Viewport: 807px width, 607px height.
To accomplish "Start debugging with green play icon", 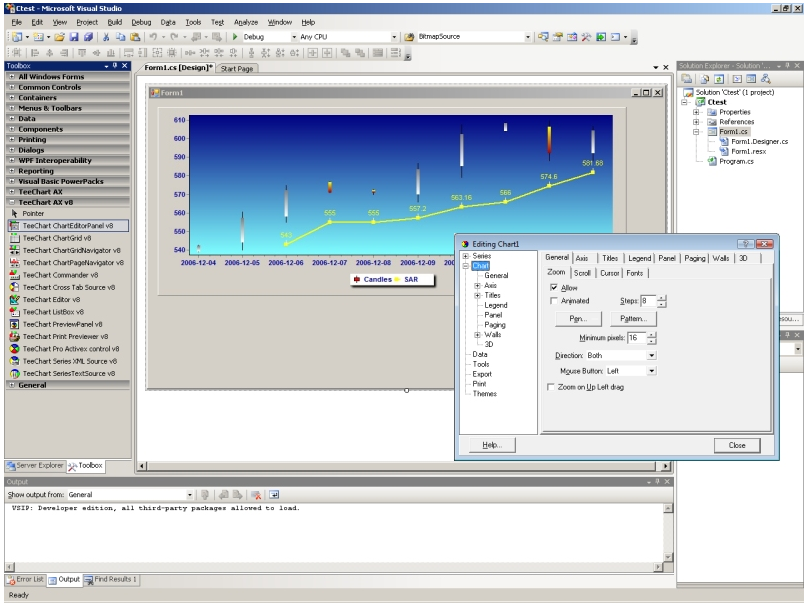I will (235, 37).
